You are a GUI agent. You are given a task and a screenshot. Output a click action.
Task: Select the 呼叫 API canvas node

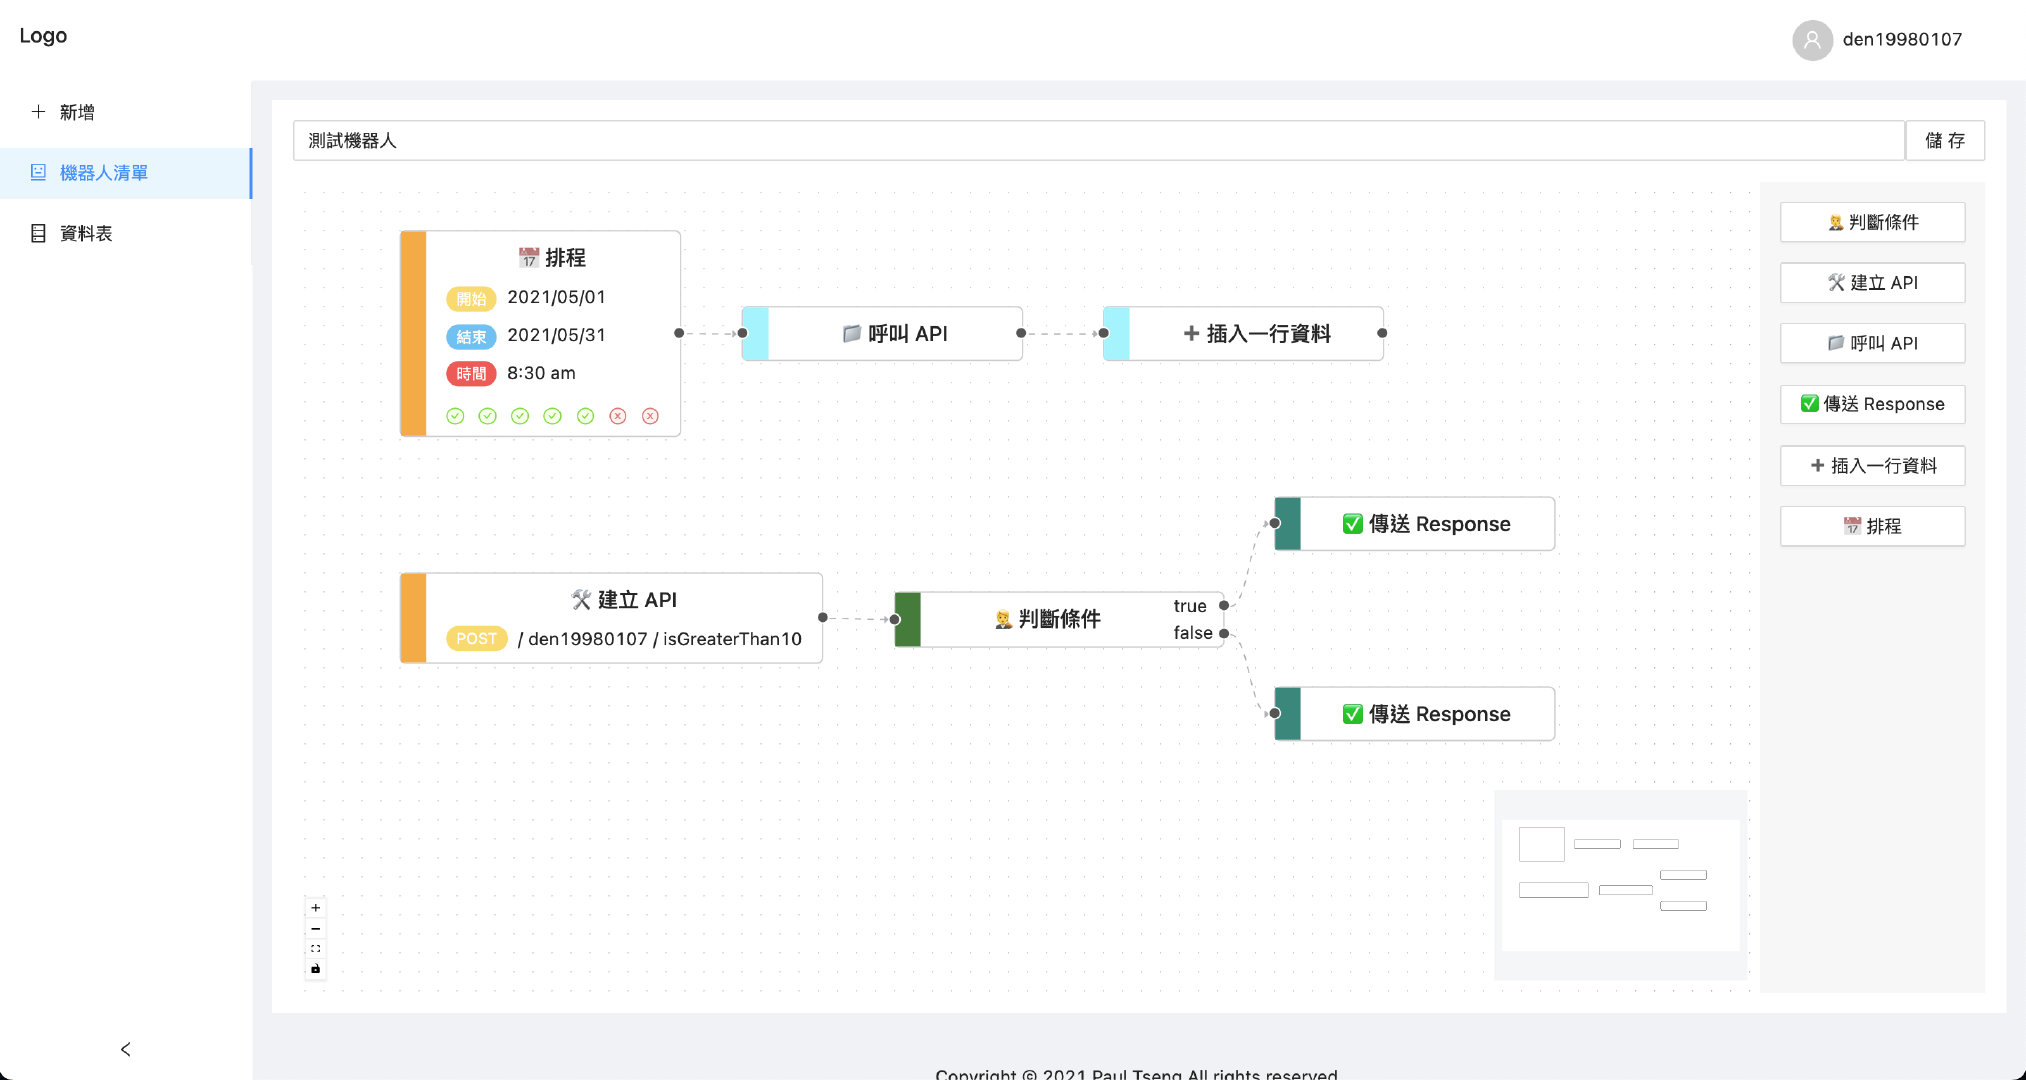[x=882, y=334]
